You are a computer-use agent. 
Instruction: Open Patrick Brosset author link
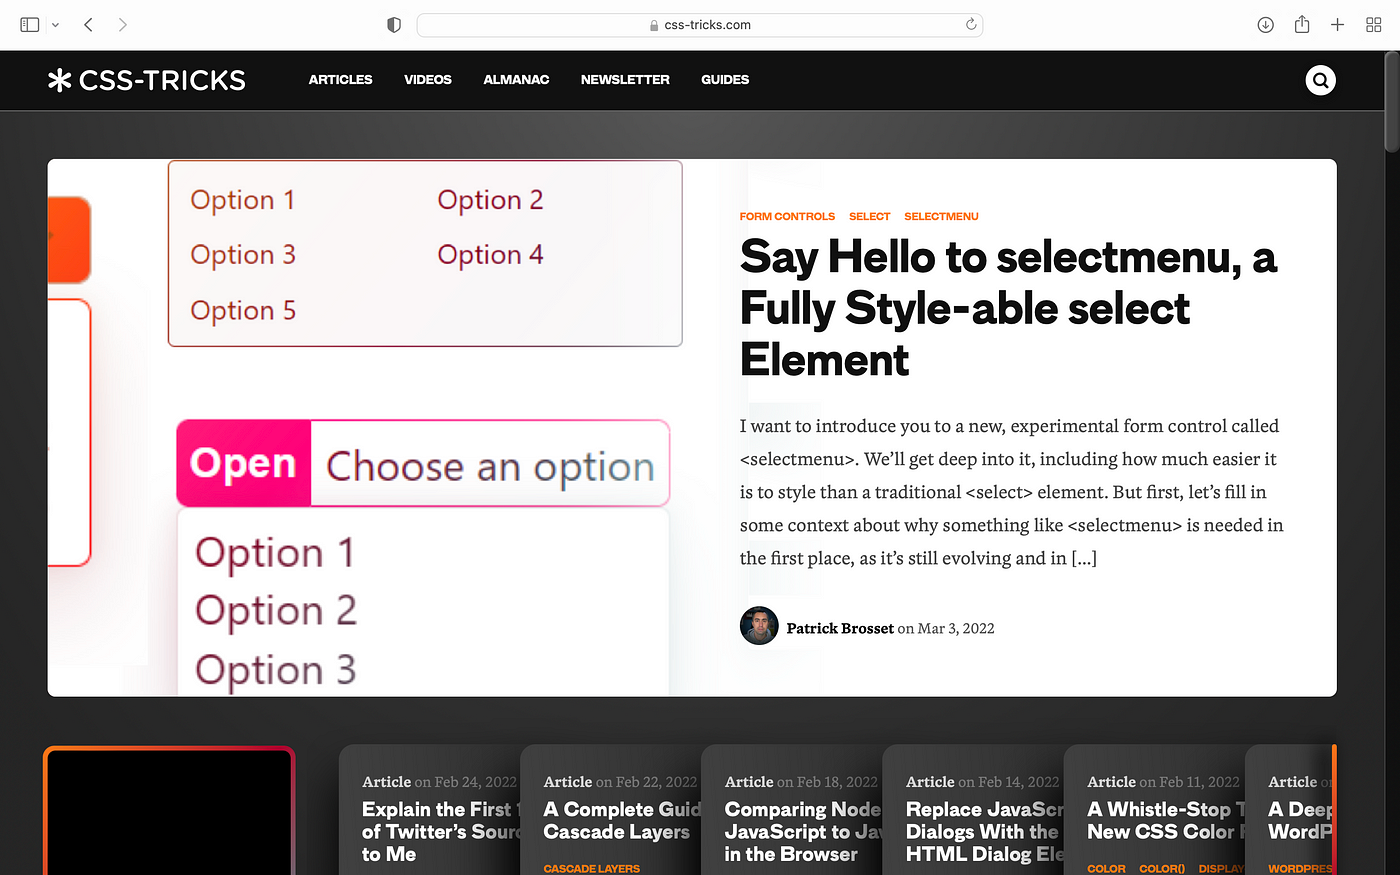click(840, 628)
